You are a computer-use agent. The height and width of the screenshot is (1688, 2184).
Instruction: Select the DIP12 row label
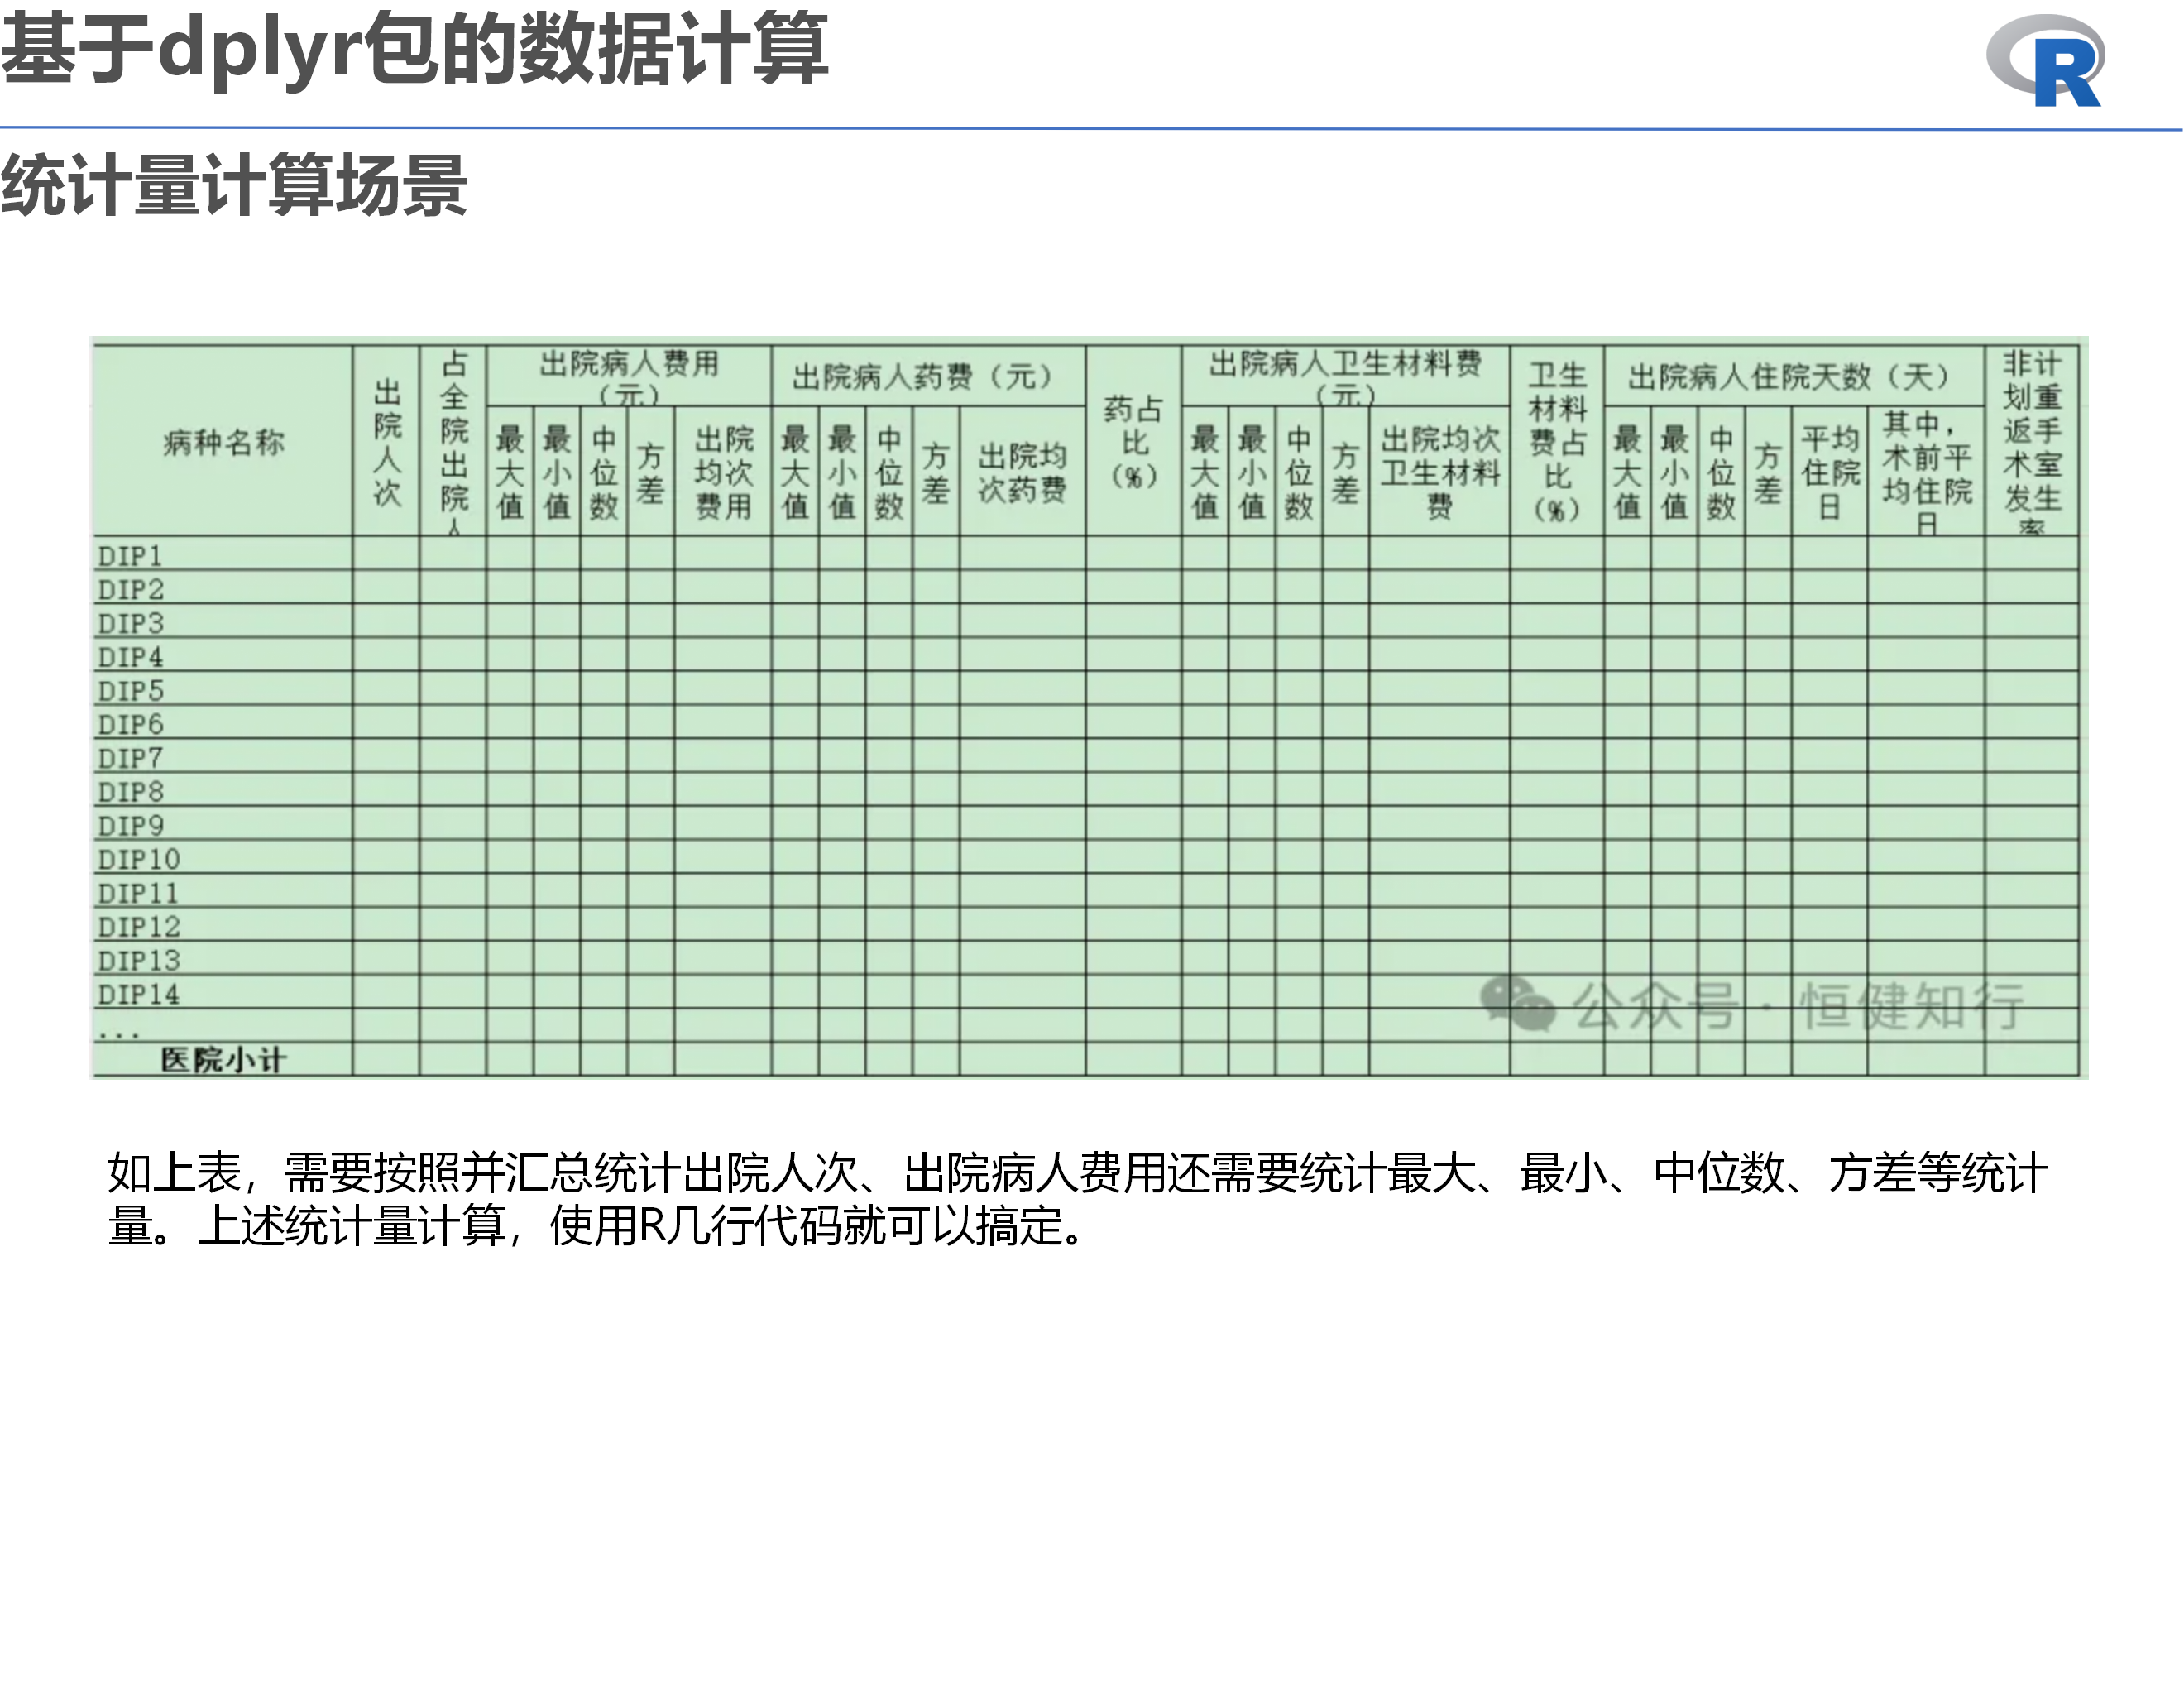click(x=138, y=927)
